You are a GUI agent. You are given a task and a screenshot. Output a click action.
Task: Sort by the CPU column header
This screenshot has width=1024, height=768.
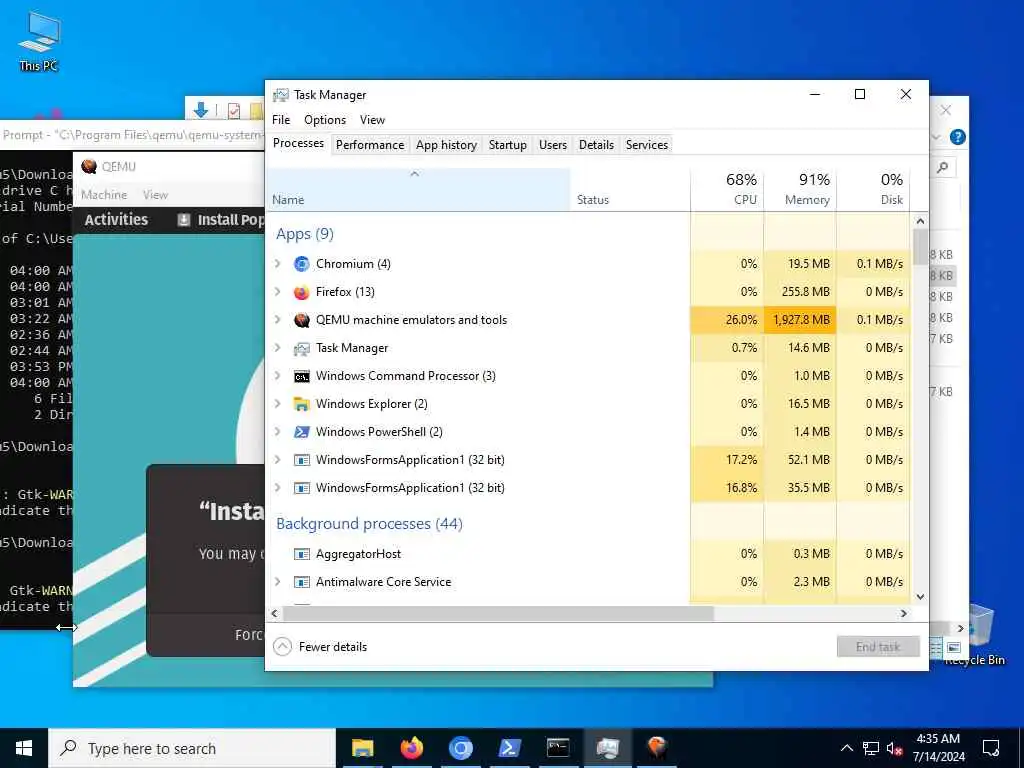[x=727, y=189]
